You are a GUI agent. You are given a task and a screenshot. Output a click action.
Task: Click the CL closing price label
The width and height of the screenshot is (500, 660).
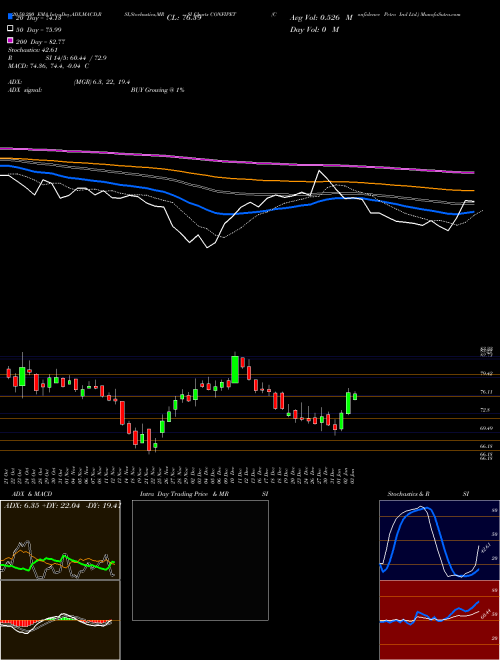184,18
